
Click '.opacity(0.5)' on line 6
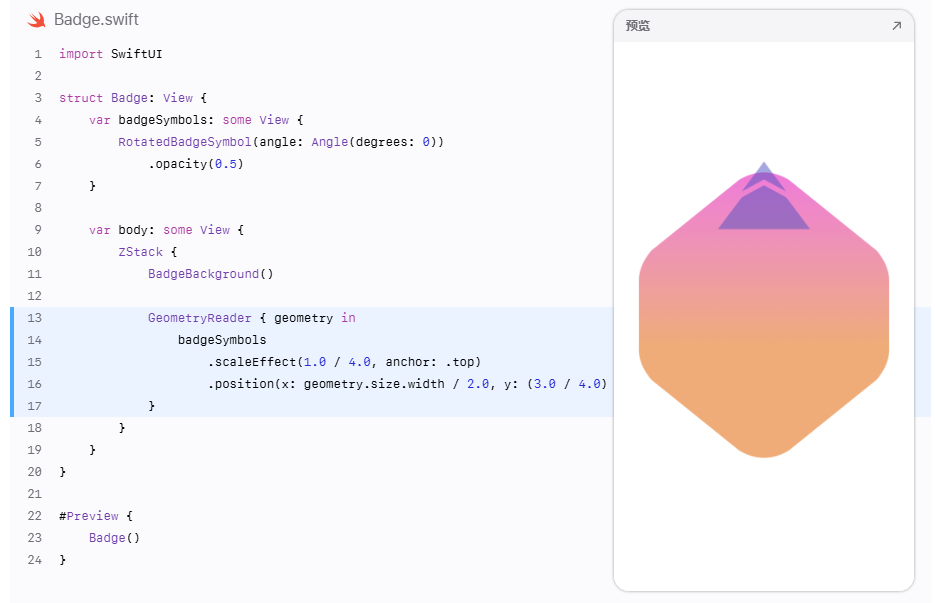pos(196,164)
